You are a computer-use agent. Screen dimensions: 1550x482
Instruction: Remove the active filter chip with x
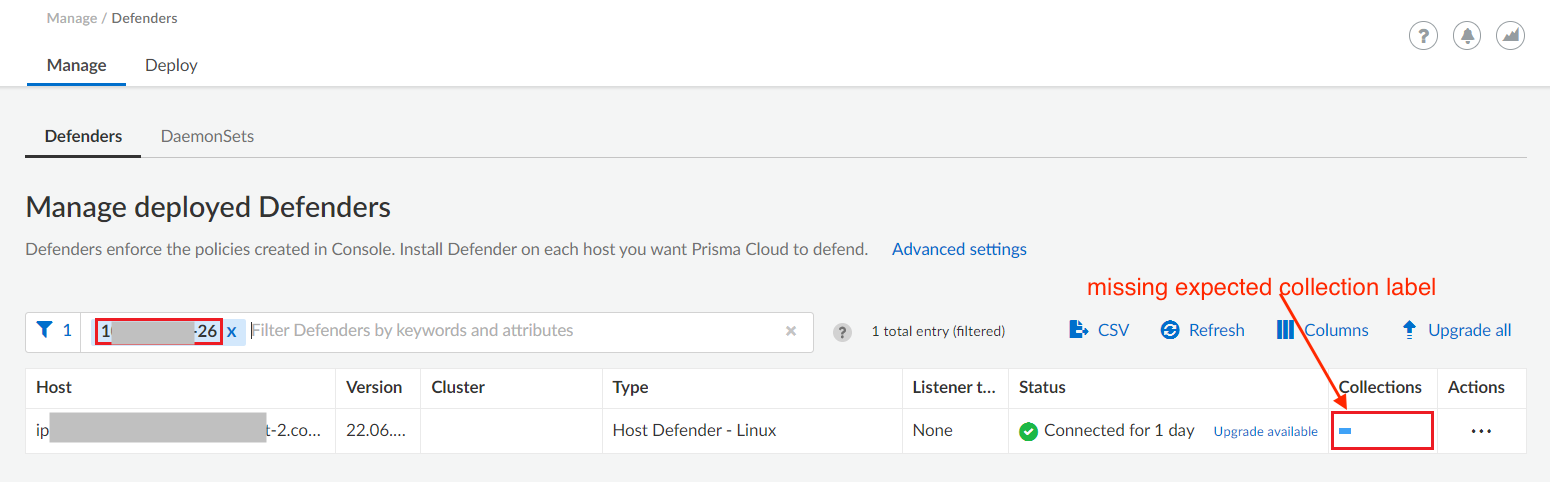pos(231,331)
